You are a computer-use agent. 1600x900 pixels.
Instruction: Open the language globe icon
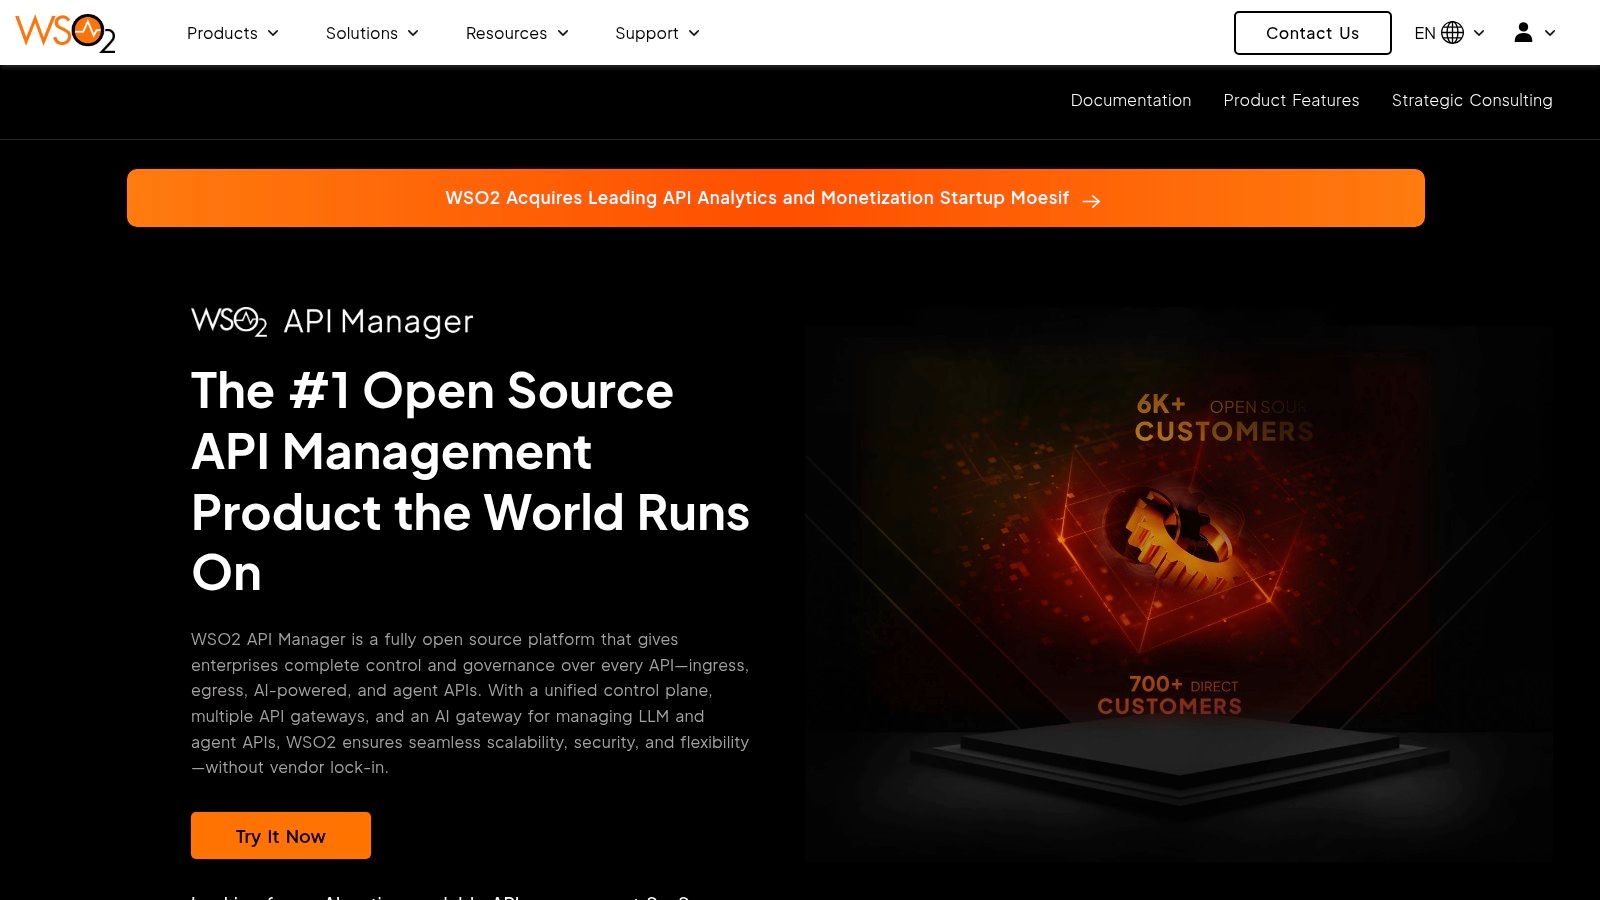pos(1453,33)
